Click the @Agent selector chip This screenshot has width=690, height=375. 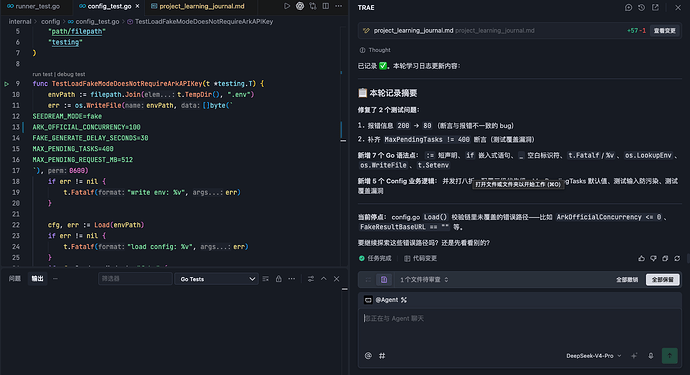pos(385,300)
